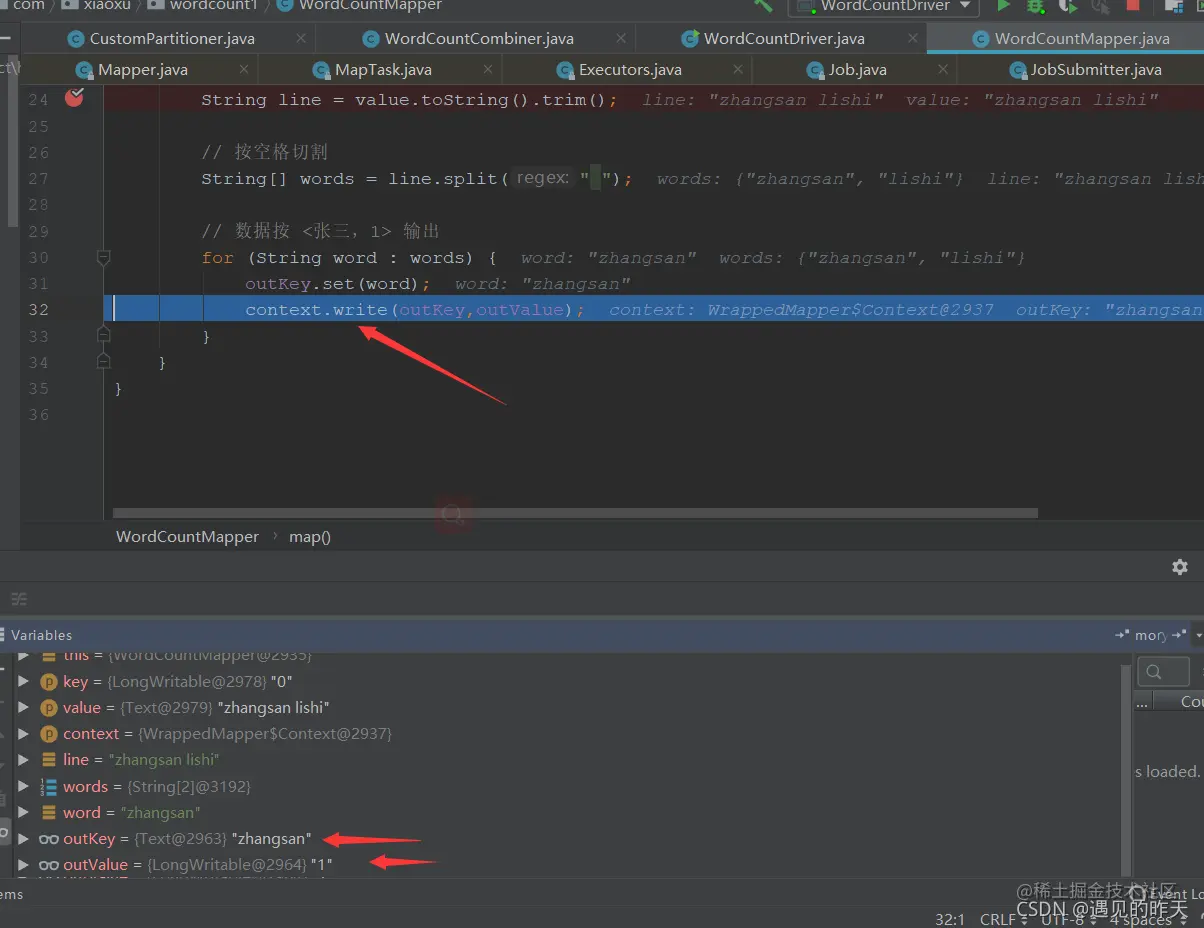
Task: Click the glasses watch icon beside outValue
Action: [x=49, y=864]
